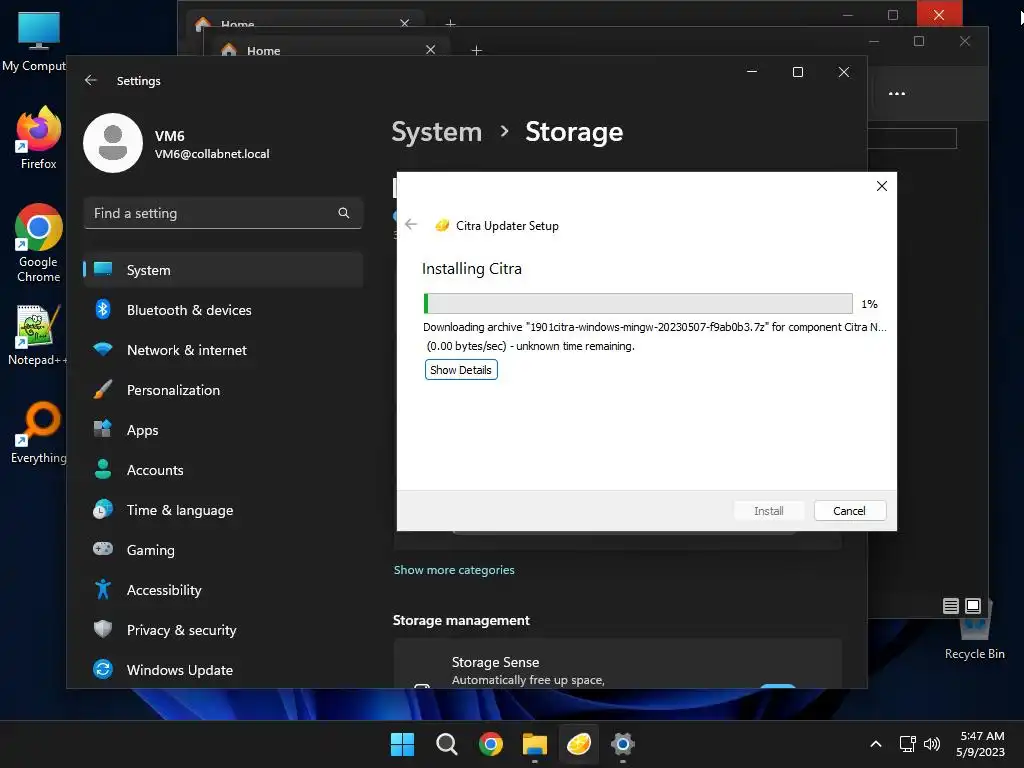Switch to large icons view in File Explorer

(972, 606)
